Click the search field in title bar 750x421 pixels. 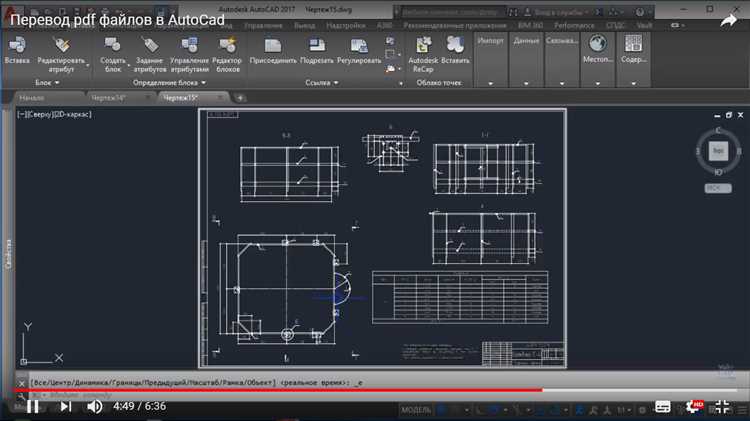point(453,11)
